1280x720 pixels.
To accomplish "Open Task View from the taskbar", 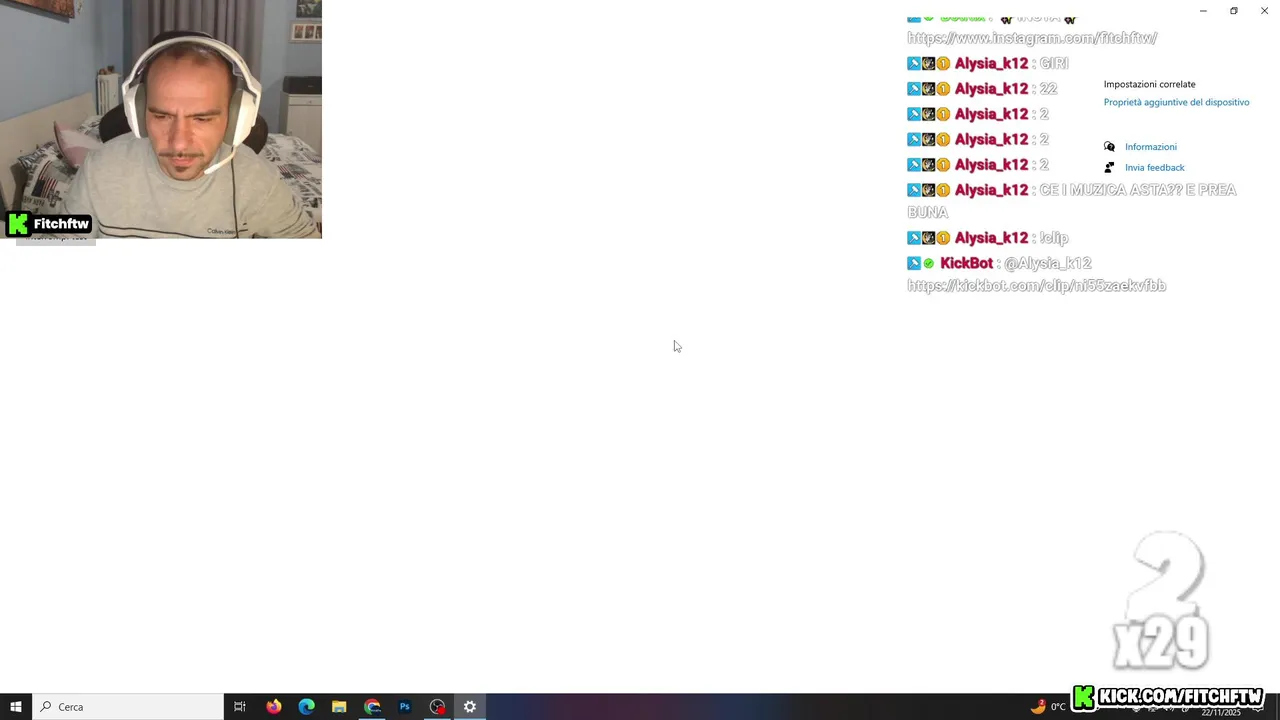I will 240,707.
